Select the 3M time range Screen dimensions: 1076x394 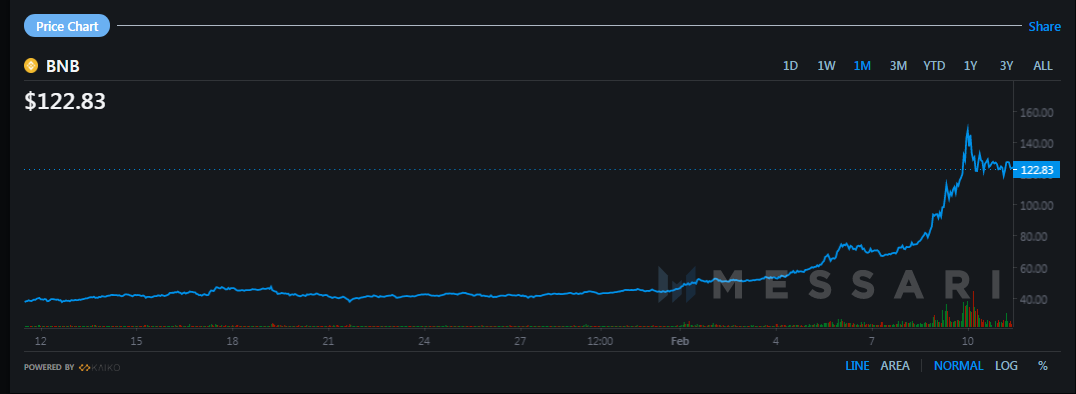pos(898,66)
